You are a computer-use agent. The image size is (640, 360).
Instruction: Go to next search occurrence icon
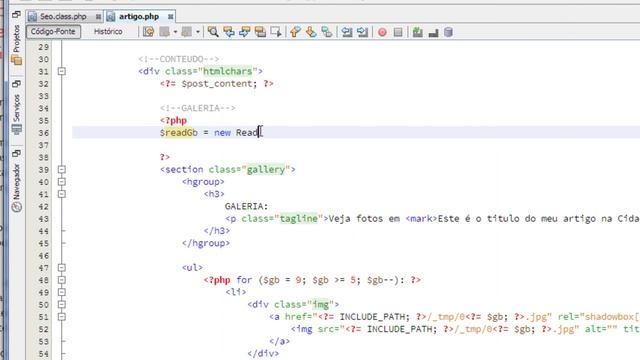pos(244,32)
